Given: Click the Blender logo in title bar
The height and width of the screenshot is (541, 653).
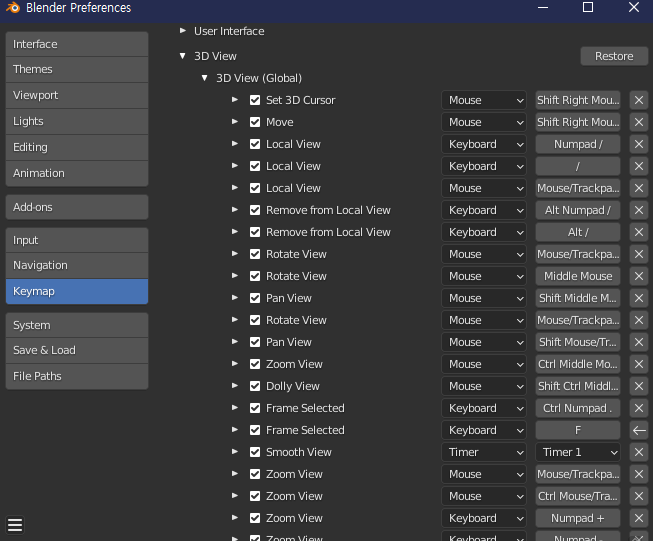Looking at the screenshot, I should click(x=13, y=7).
